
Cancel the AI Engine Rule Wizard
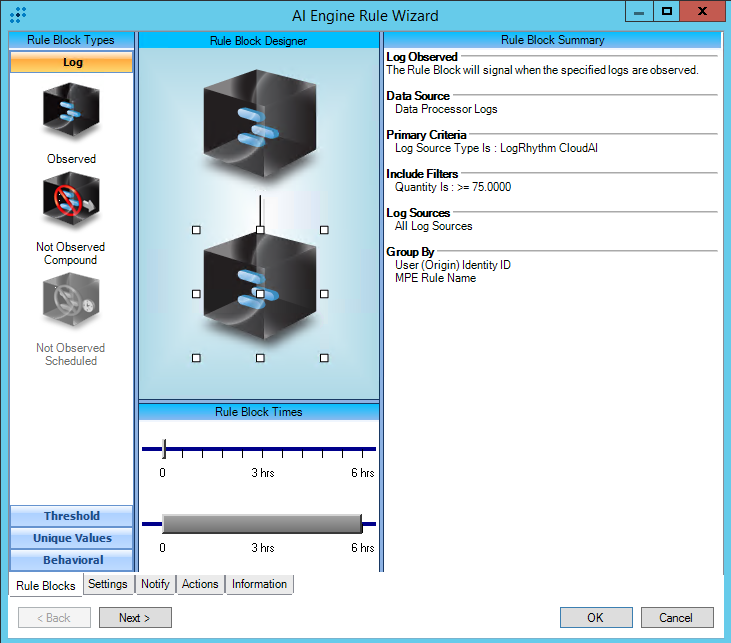click(677, 618)
